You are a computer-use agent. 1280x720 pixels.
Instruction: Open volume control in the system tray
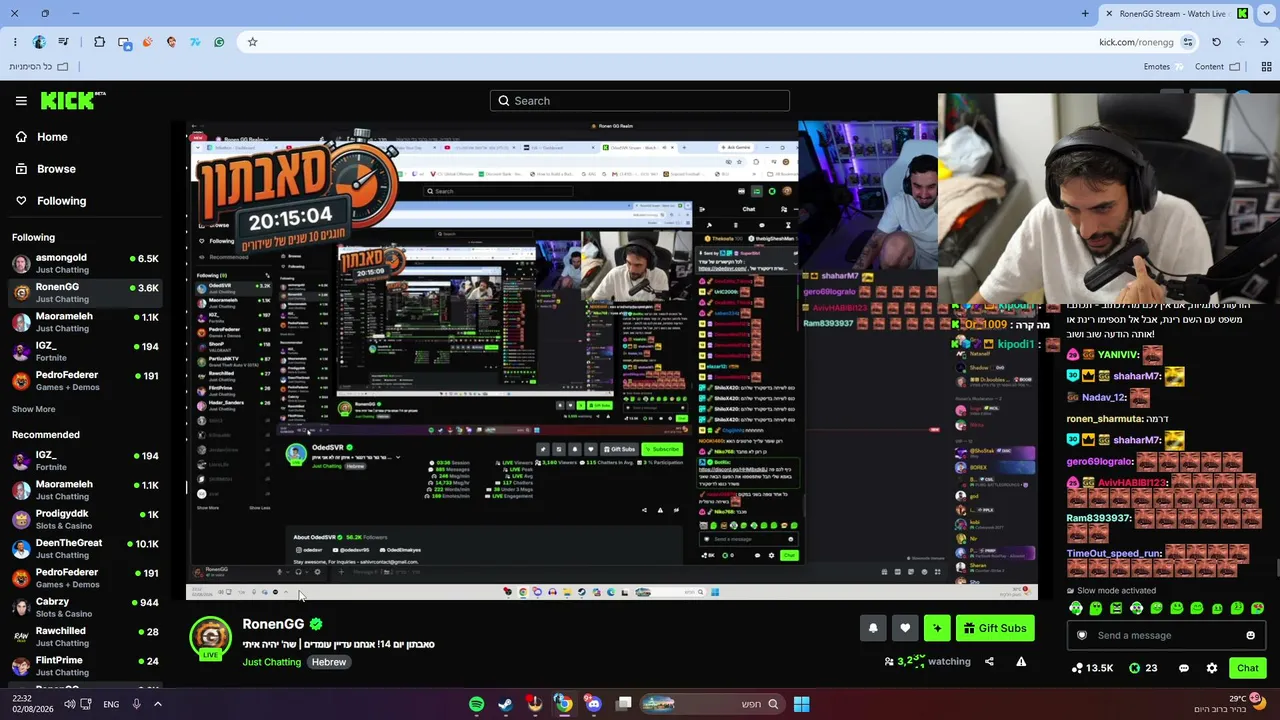[70, 704]
